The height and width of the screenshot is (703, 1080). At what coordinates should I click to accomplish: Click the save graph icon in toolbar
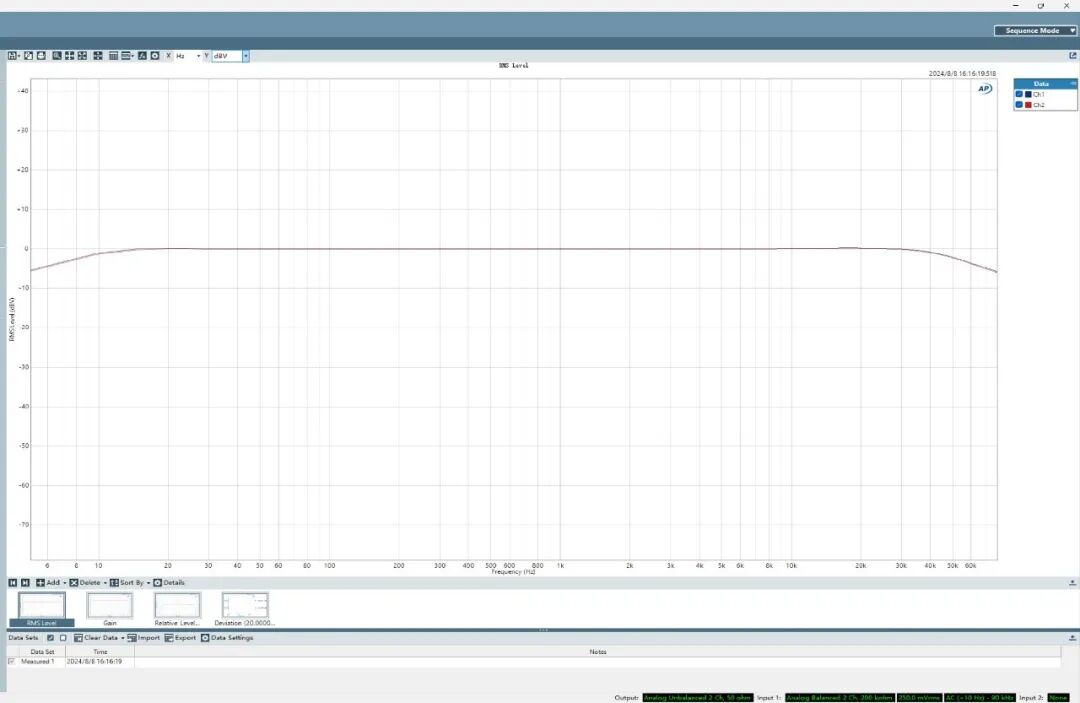[12, 56]
